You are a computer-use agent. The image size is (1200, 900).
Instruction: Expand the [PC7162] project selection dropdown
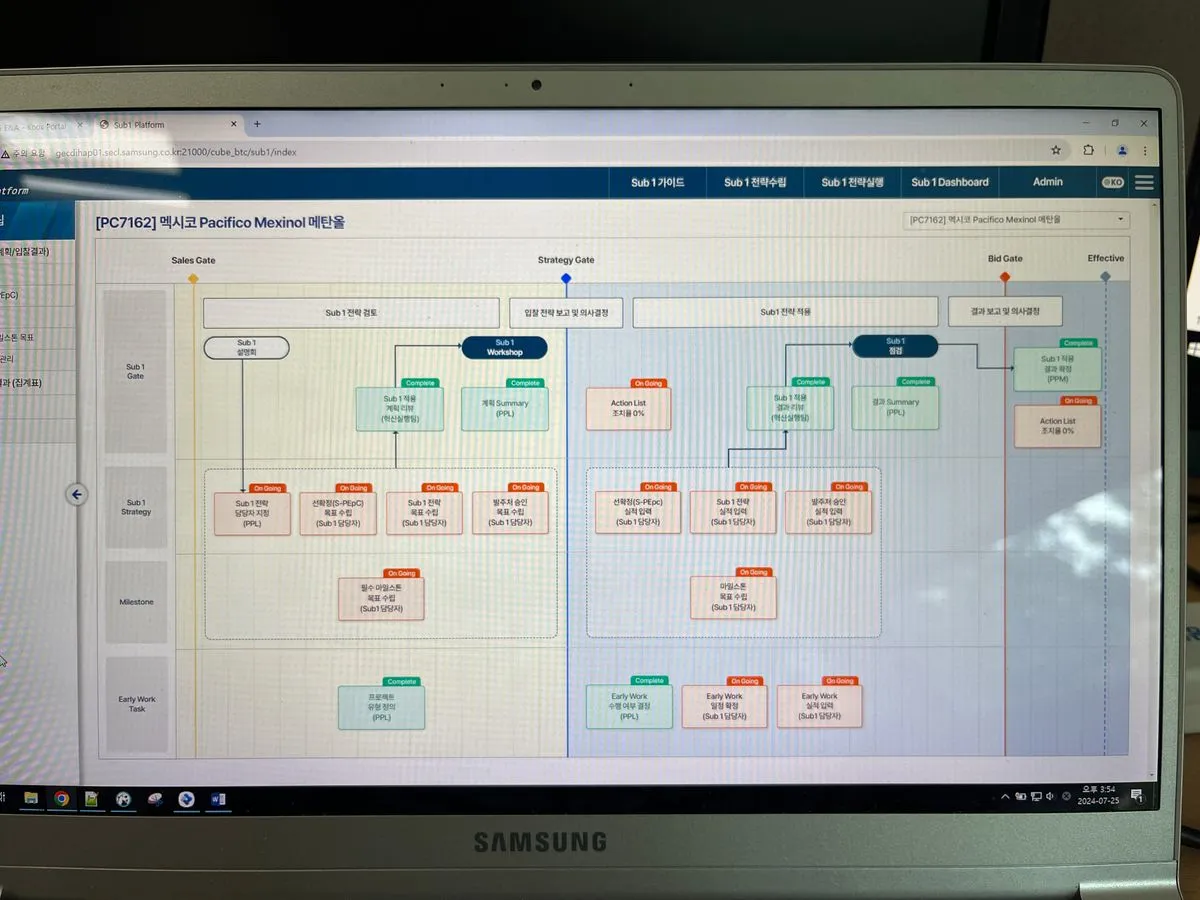pyautogui.click(x=1017, y=219)
